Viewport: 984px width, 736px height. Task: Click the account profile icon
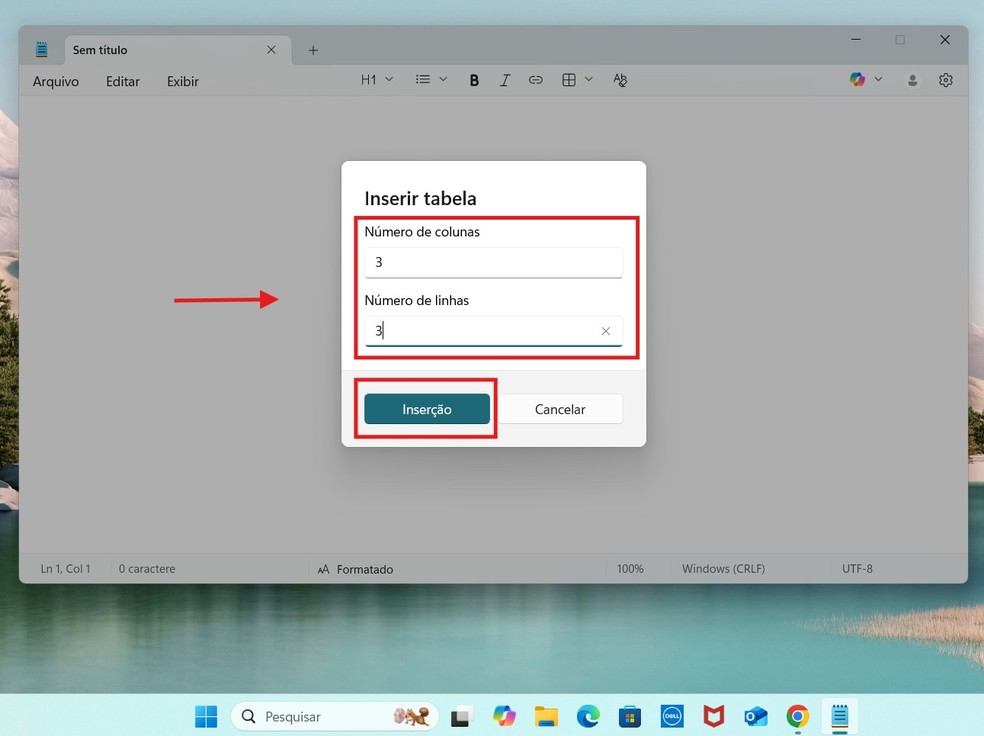tap(912, 80)
